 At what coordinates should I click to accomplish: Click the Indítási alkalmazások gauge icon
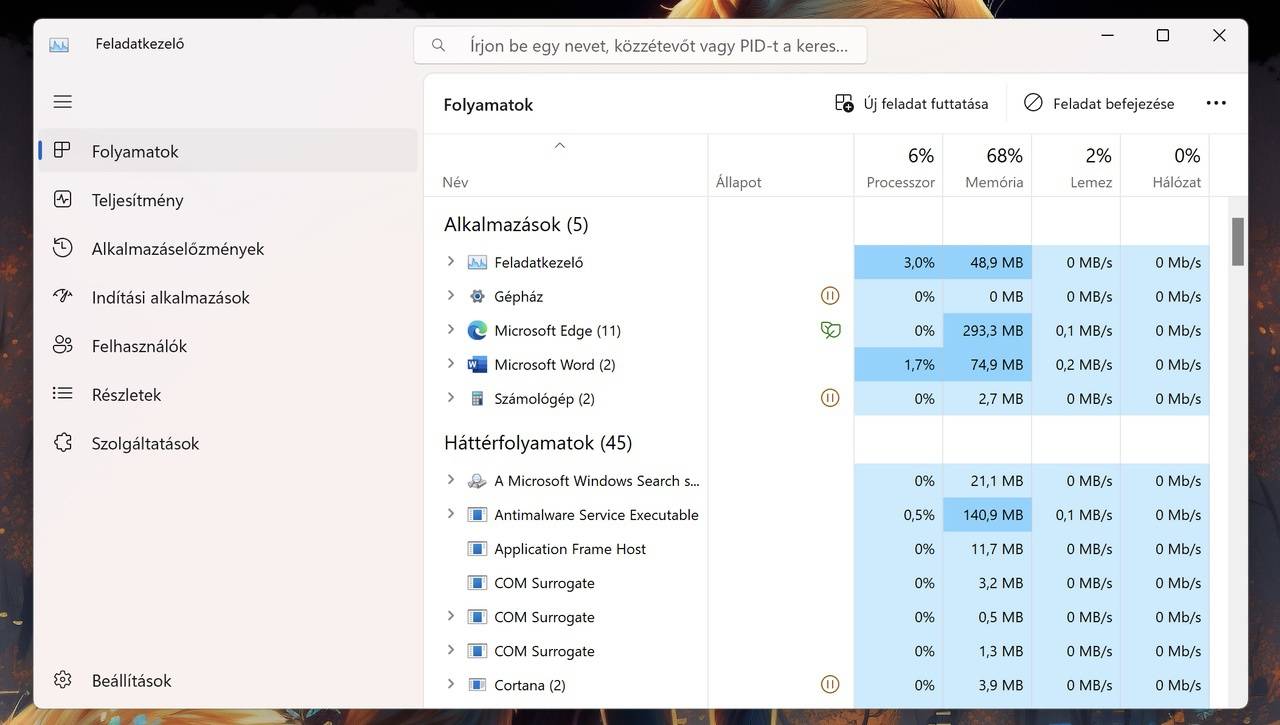[62, 297]
